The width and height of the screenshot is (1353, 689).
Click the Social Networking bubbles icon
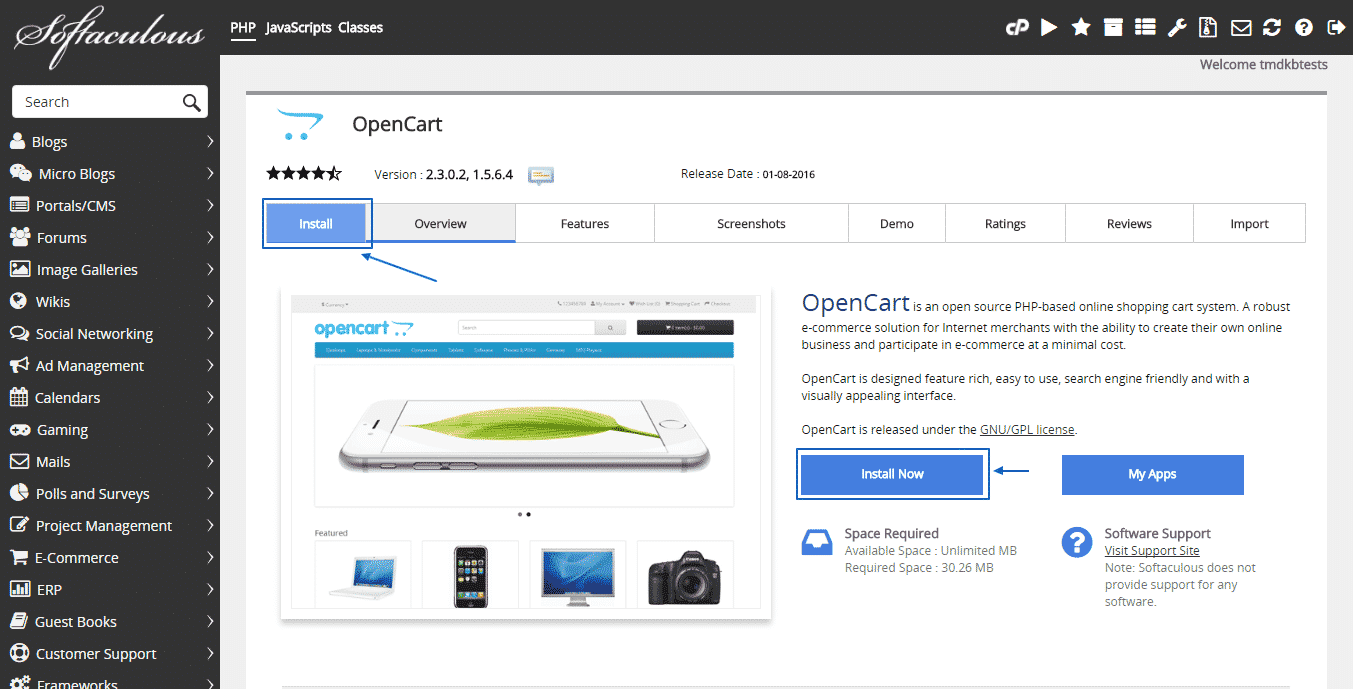pyautogui.click(x=19, y=333)
